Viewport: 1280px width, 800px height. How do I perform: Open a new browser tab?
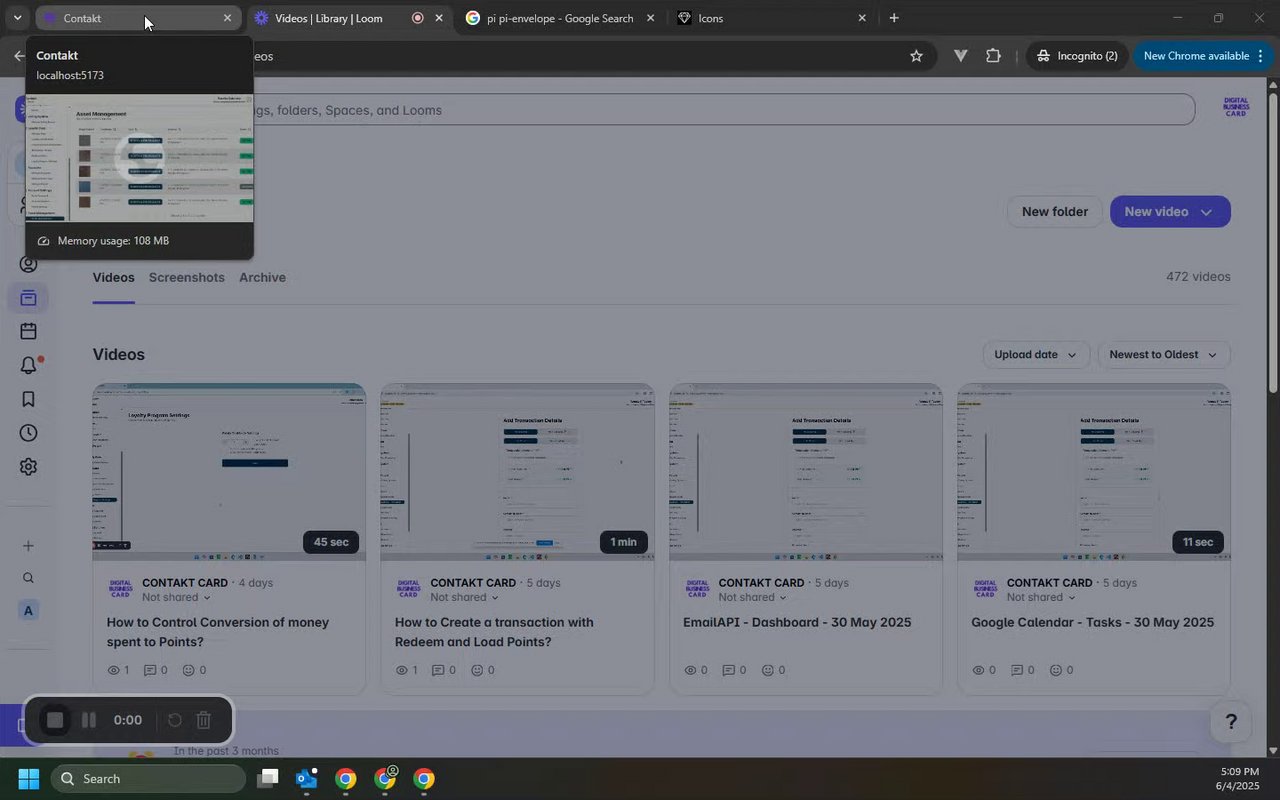pos(894,18)
